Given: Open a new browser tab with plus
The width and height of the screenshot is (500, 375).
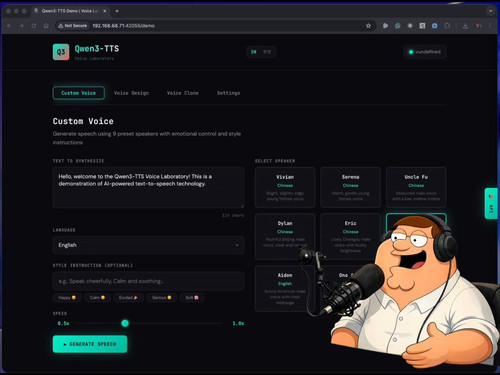Looking at the screenshot, I should point(117,11).
